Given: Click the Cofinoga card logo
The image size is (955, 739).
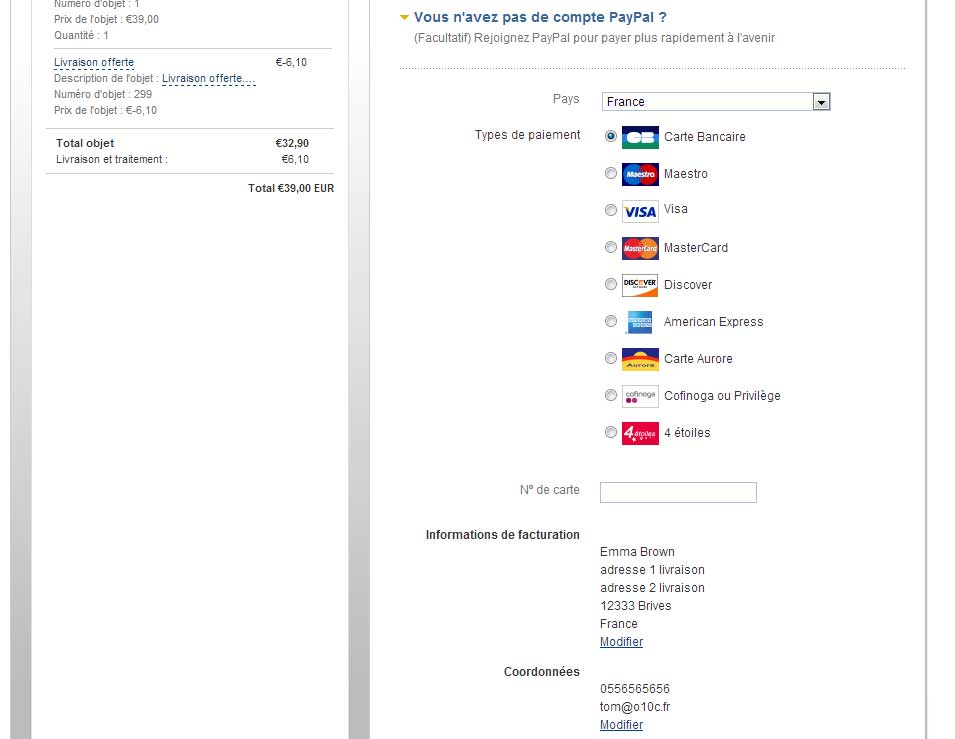Looking at the screenshot, I should click(x=640, y=396).
